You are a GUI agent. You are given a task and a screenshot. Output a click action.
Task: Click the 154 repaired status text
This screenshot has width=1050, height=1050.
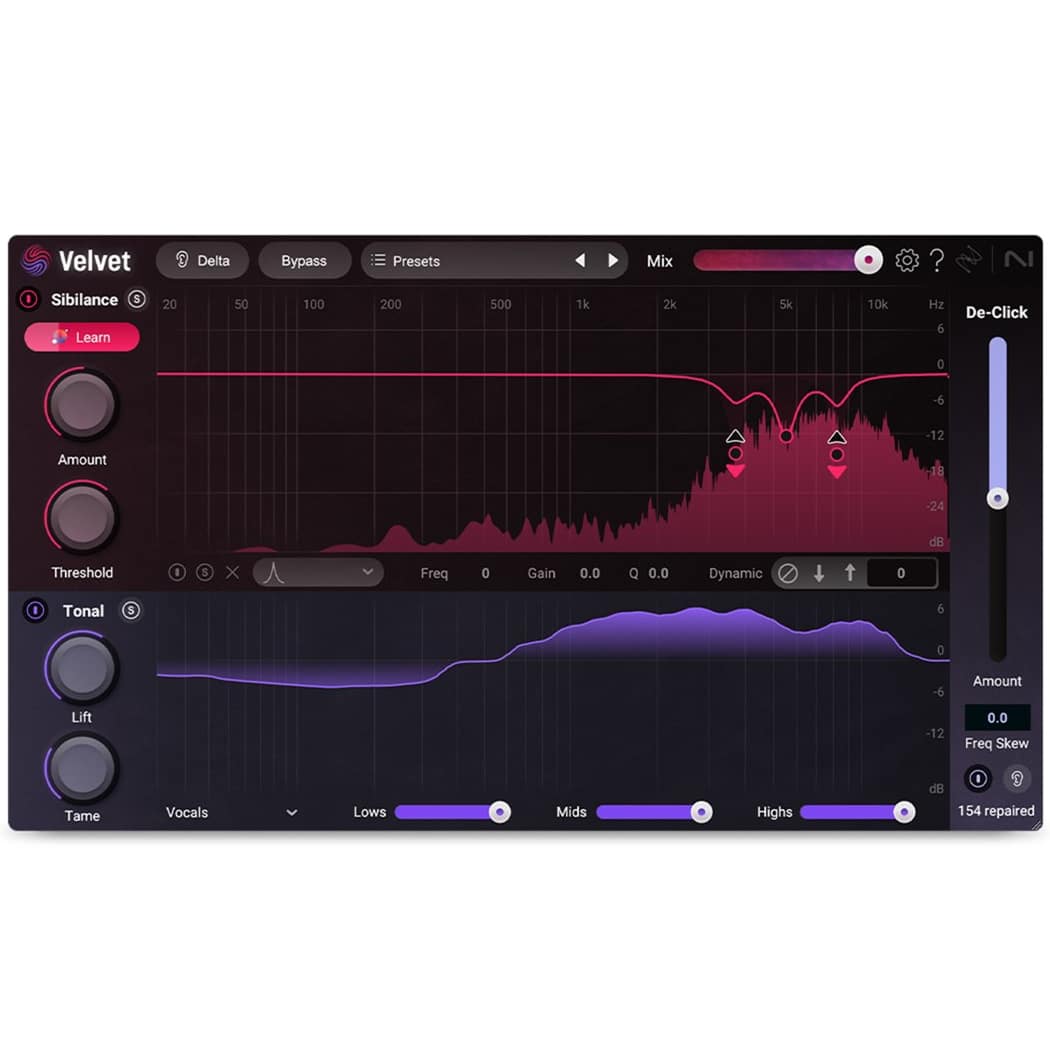click(996, 810)
